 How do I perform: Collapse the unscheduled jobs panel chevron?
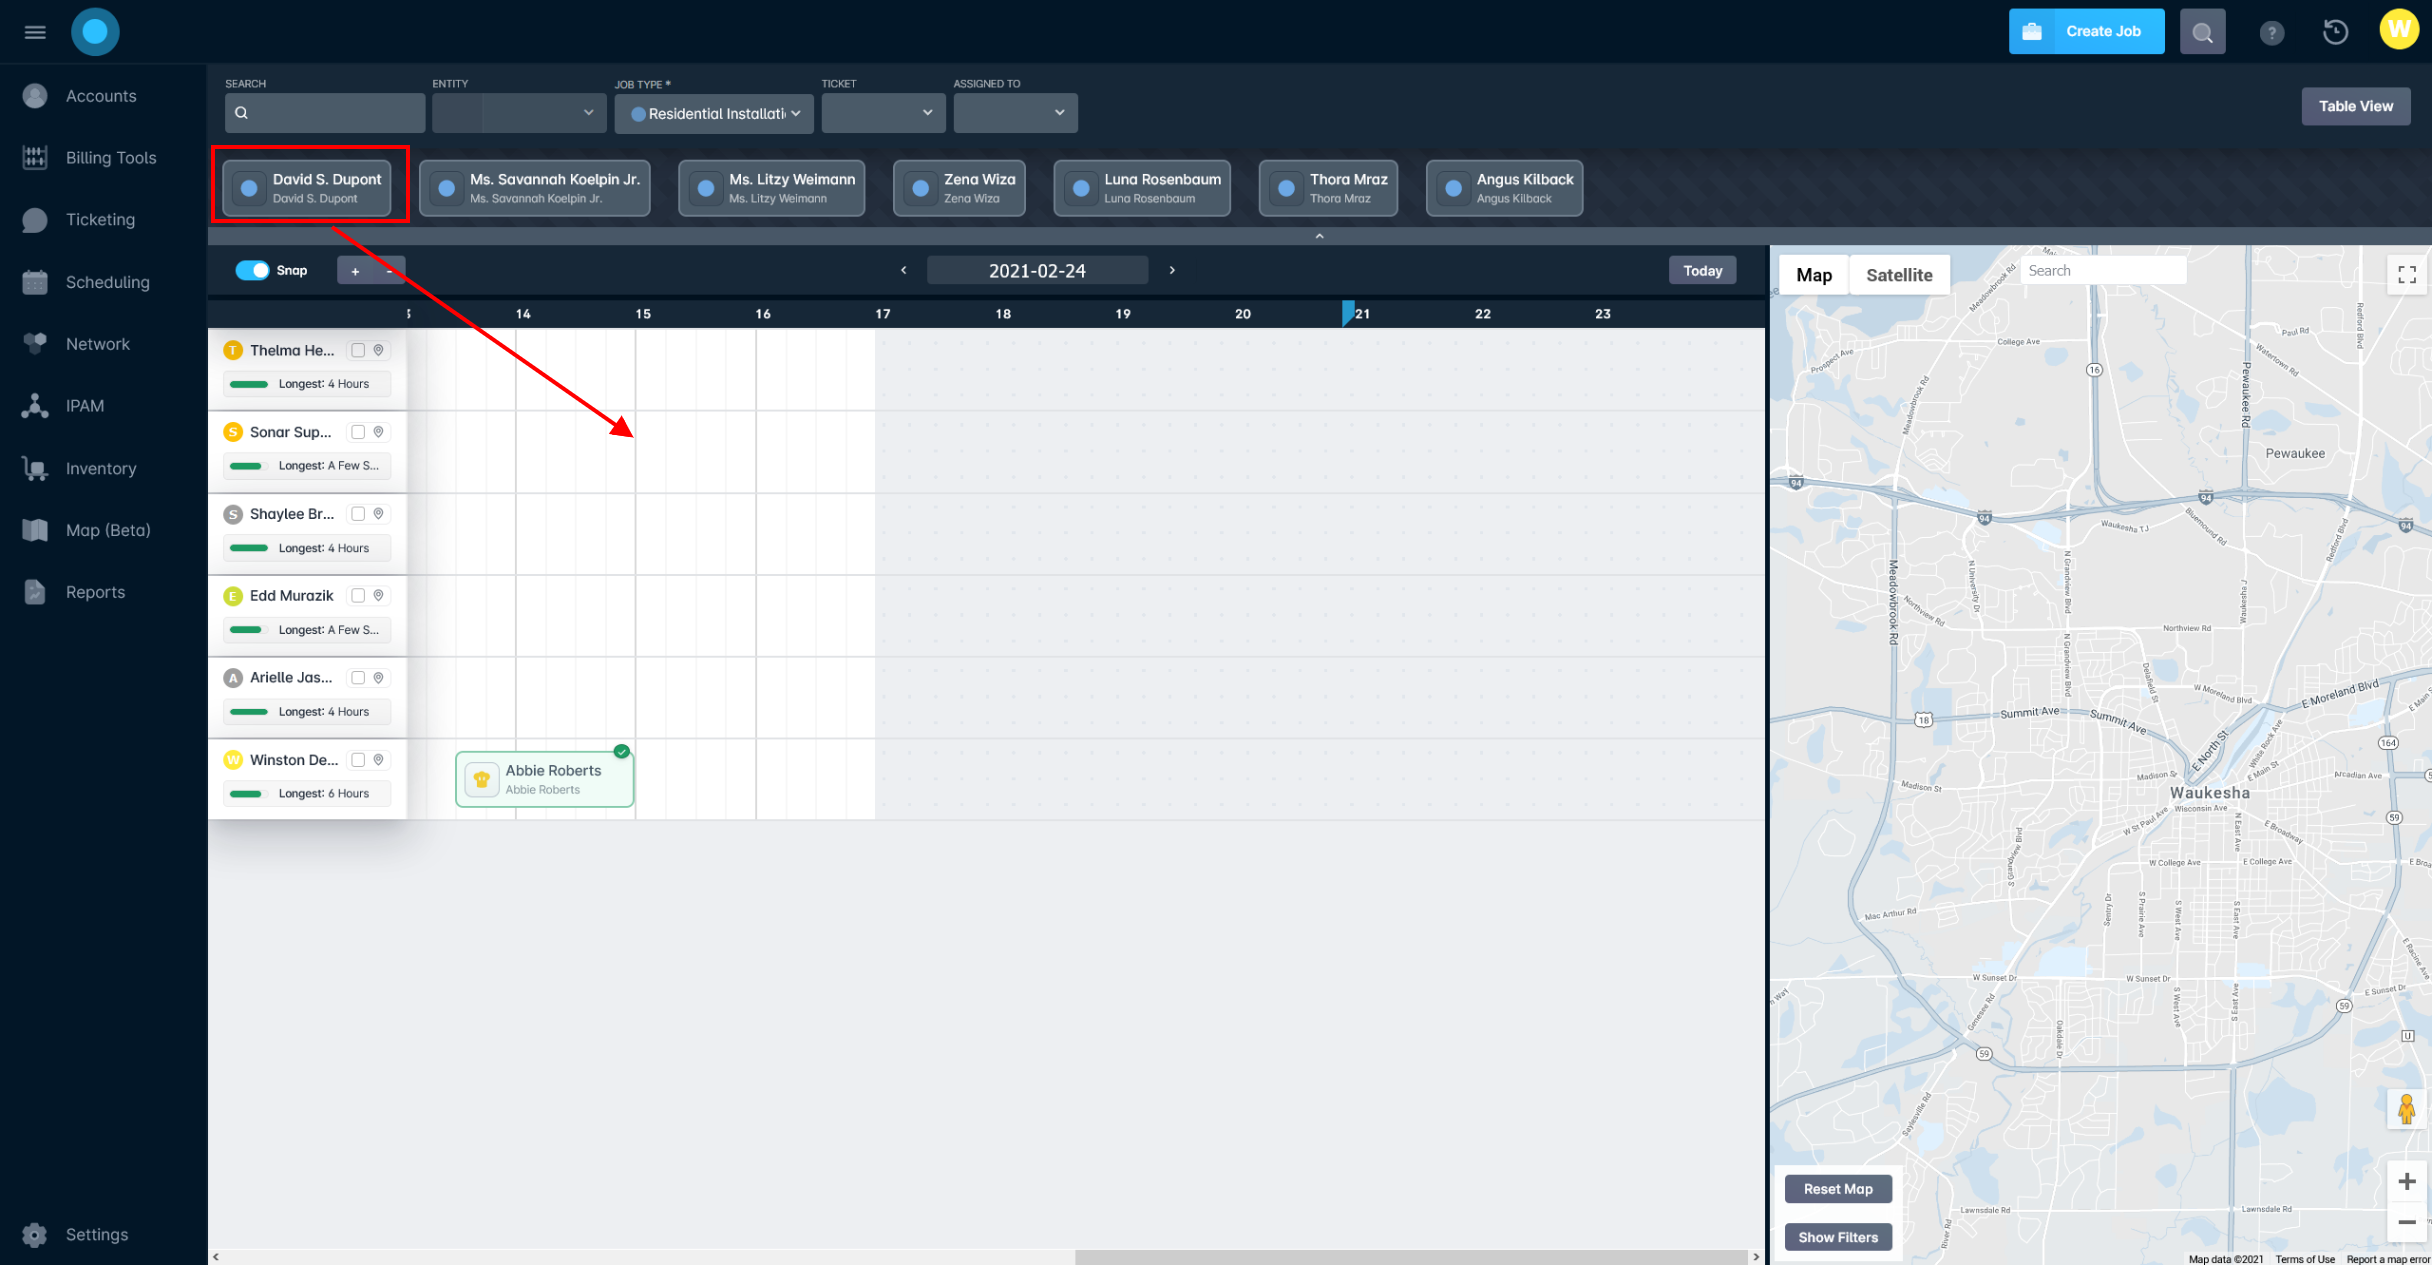coord(1319,236)
